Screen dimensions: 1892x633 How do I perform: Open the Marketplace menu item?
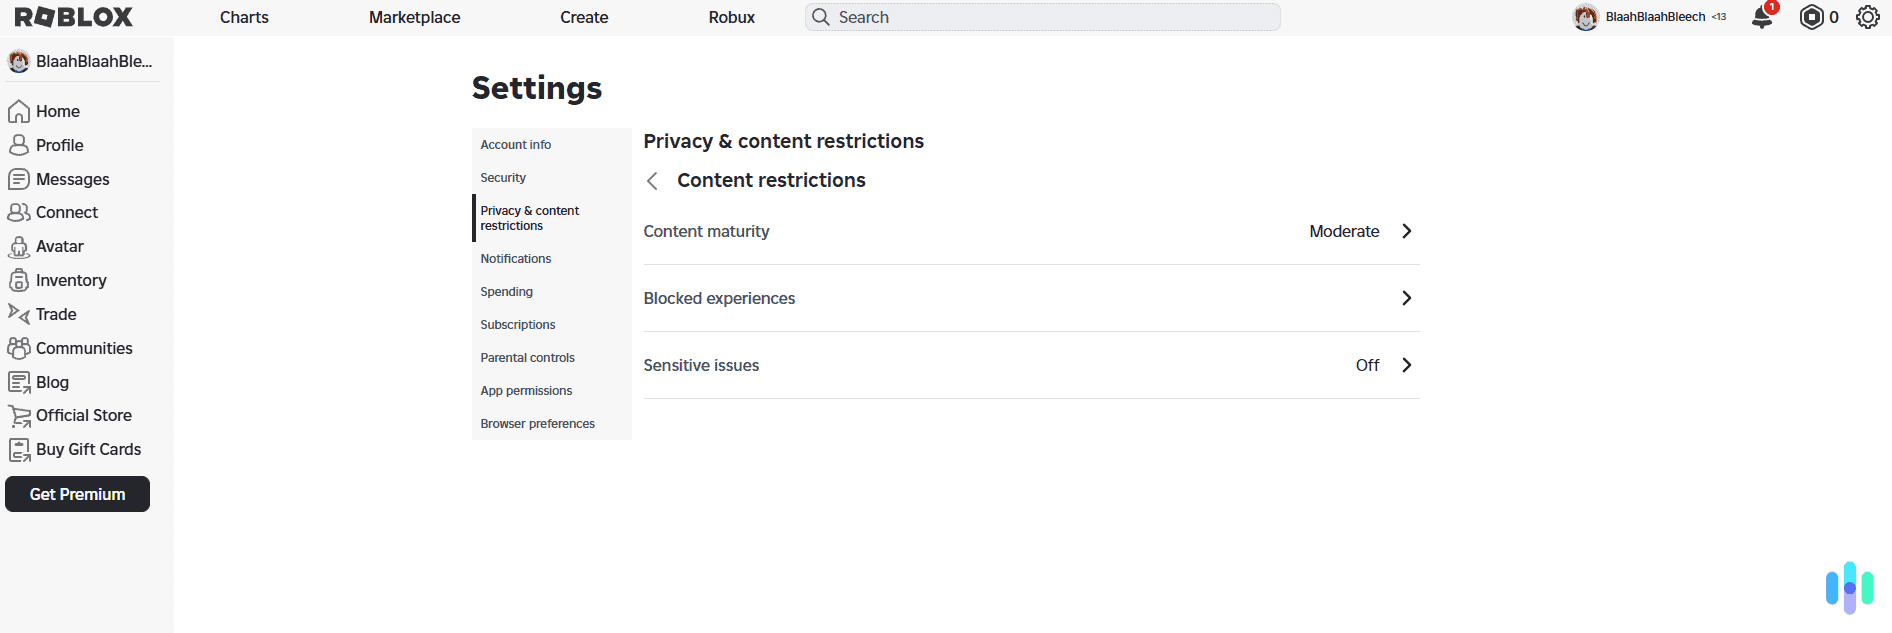click(x=414, y=17)
